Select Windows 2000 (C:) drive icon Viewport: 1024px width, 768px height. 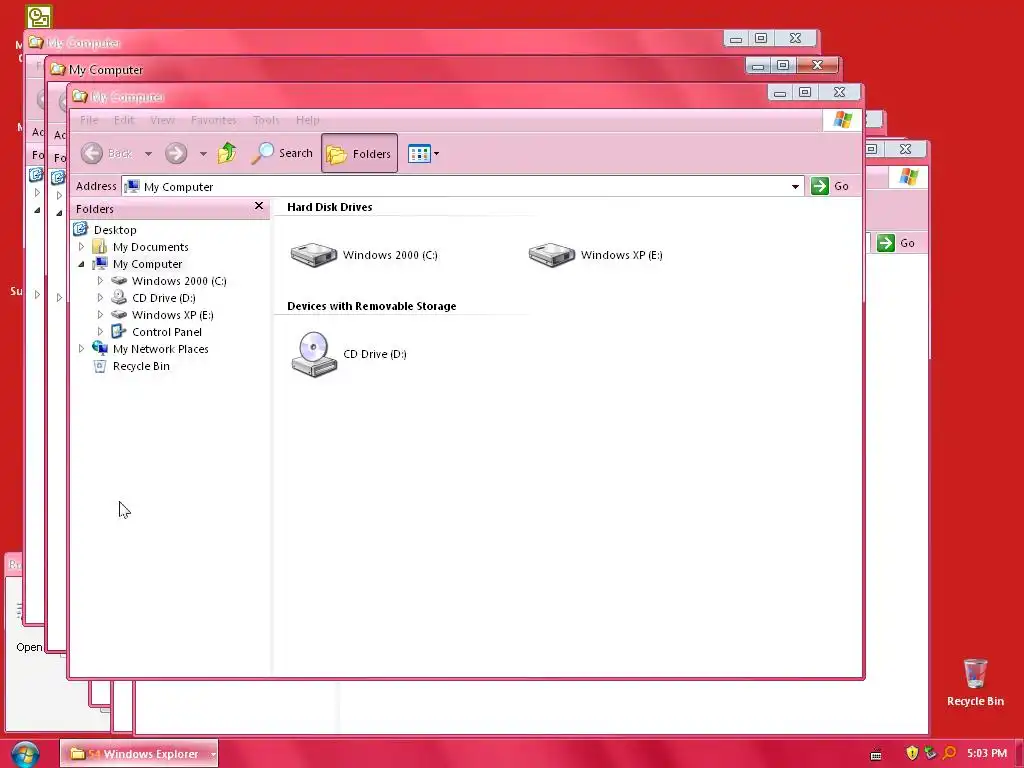(x=314, y=255)
